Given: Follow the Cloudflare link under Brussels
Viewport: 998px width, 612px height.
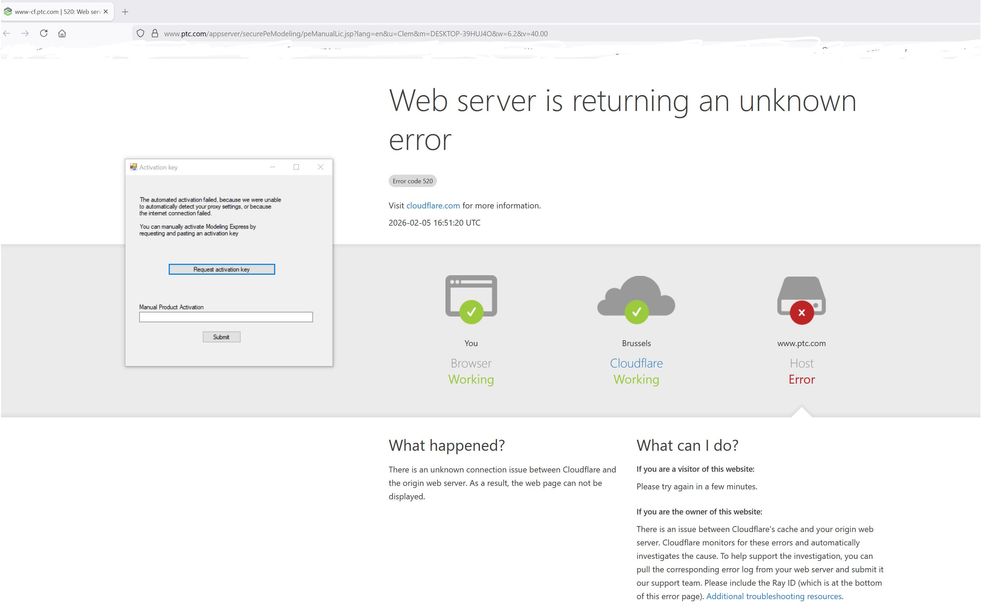Looking at the screenshot, I should point(636,363).
